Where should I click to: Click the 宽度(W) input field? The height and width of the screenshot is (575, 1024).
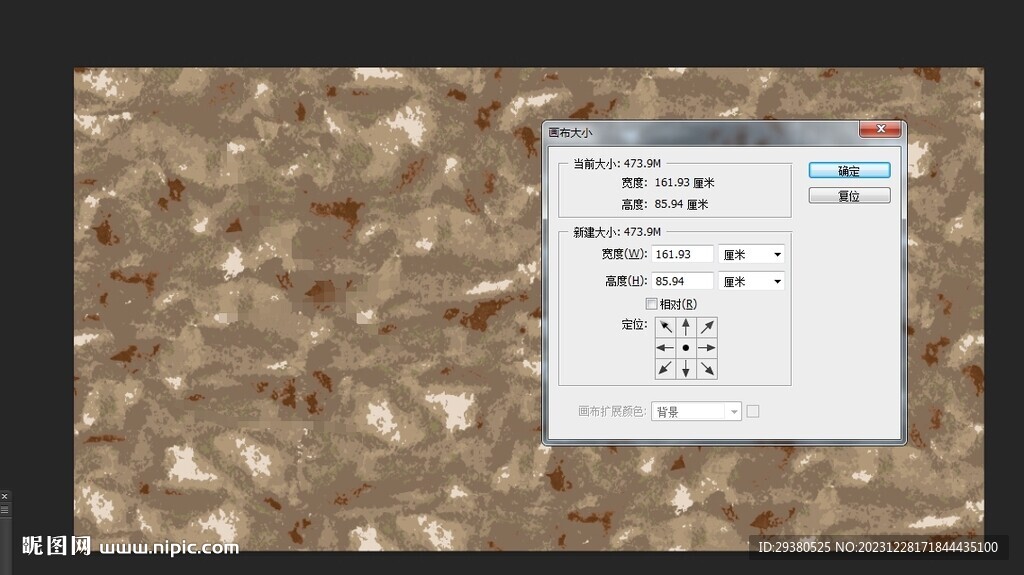point(682,254)
